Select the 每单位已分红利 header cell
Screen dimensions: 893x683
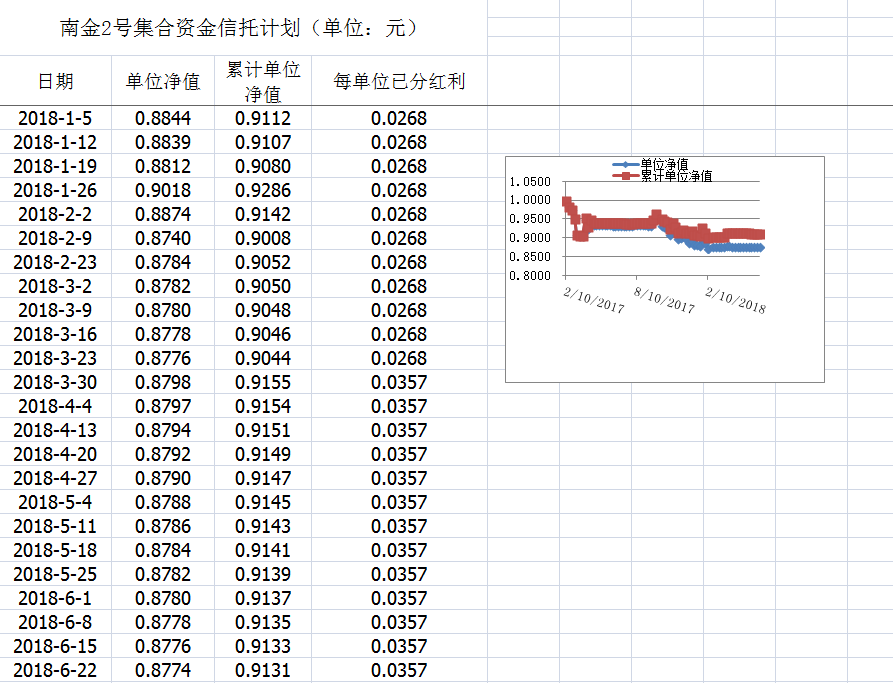(x=399, y=81)
